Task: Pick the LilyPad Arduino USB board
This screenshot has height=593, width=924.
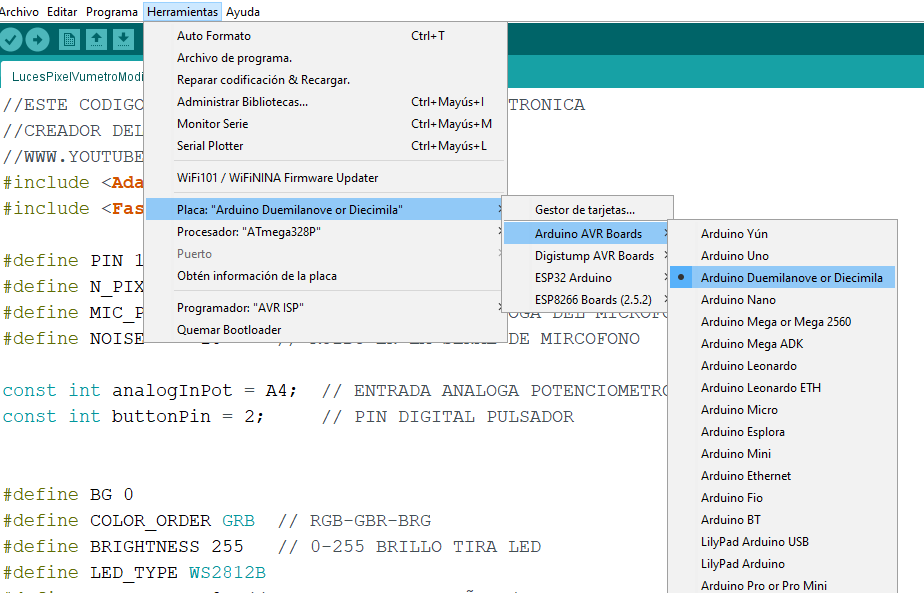Action: pyautogui.click(x=783, y=542)
